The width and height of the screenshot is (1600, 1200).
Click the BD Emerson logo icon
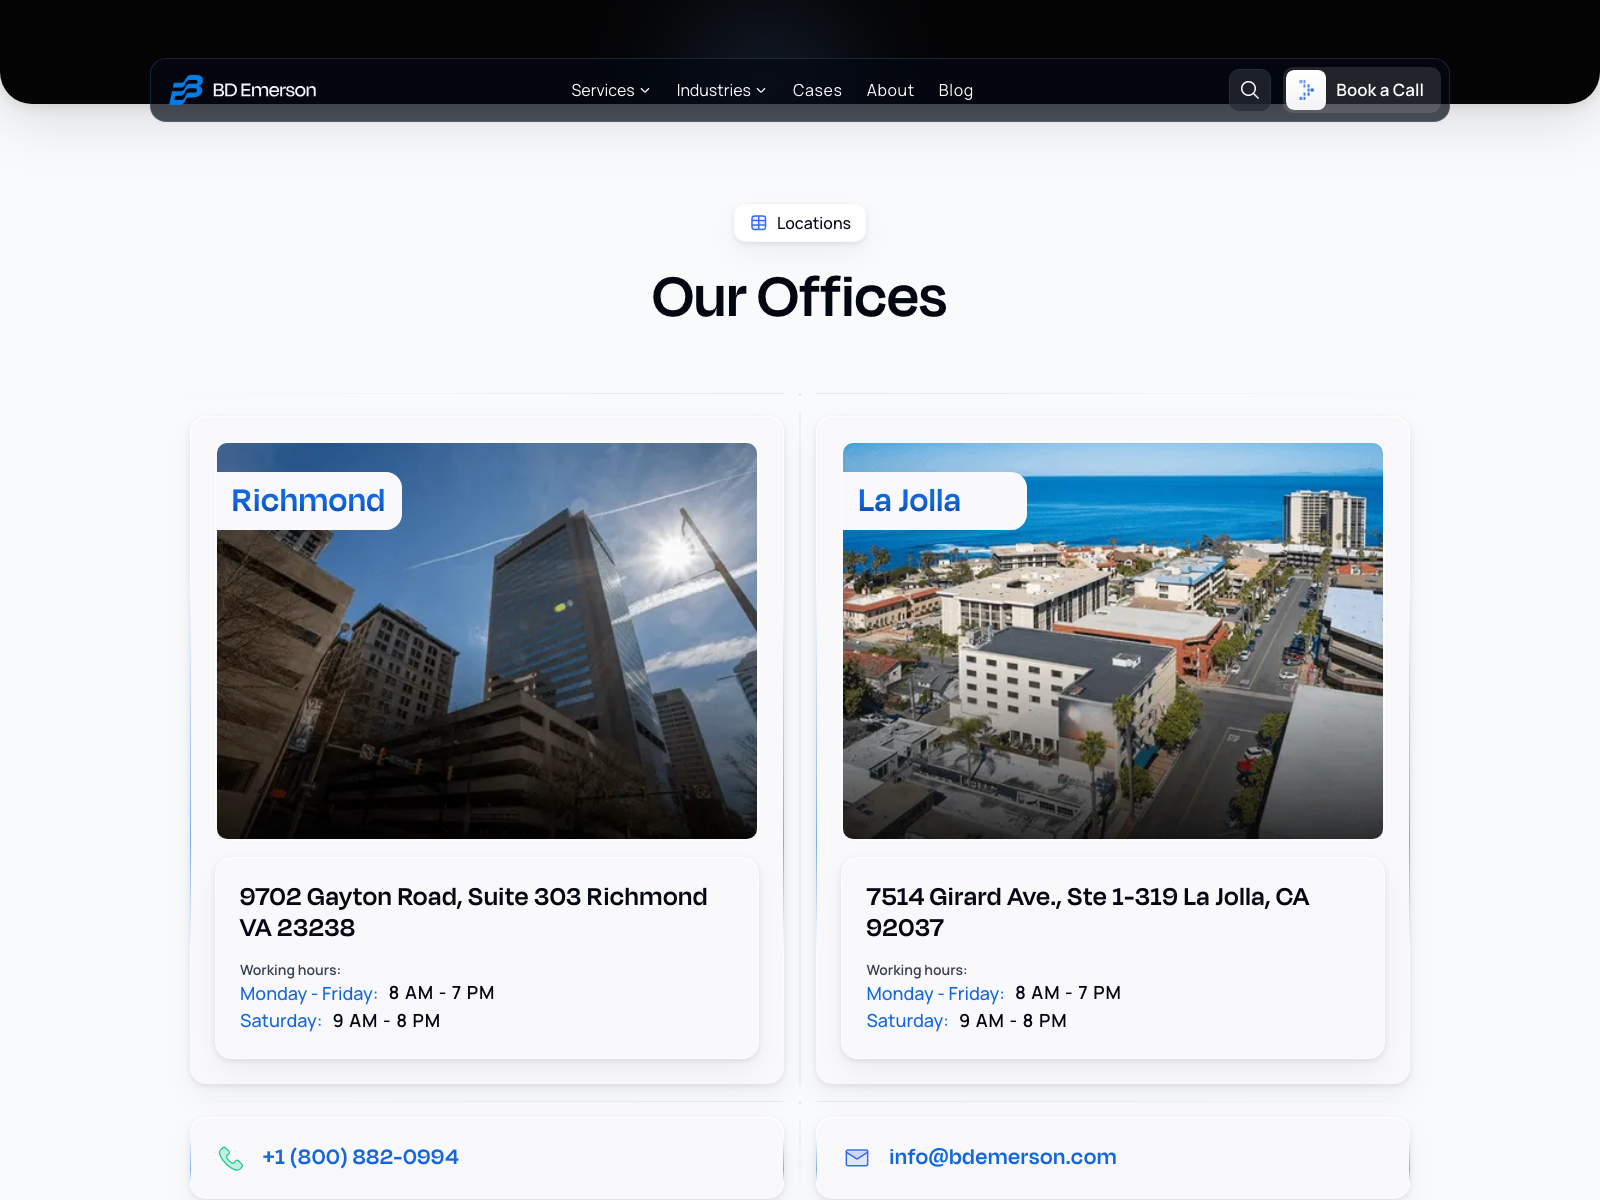pyautogui.click(x=186, y=90)
